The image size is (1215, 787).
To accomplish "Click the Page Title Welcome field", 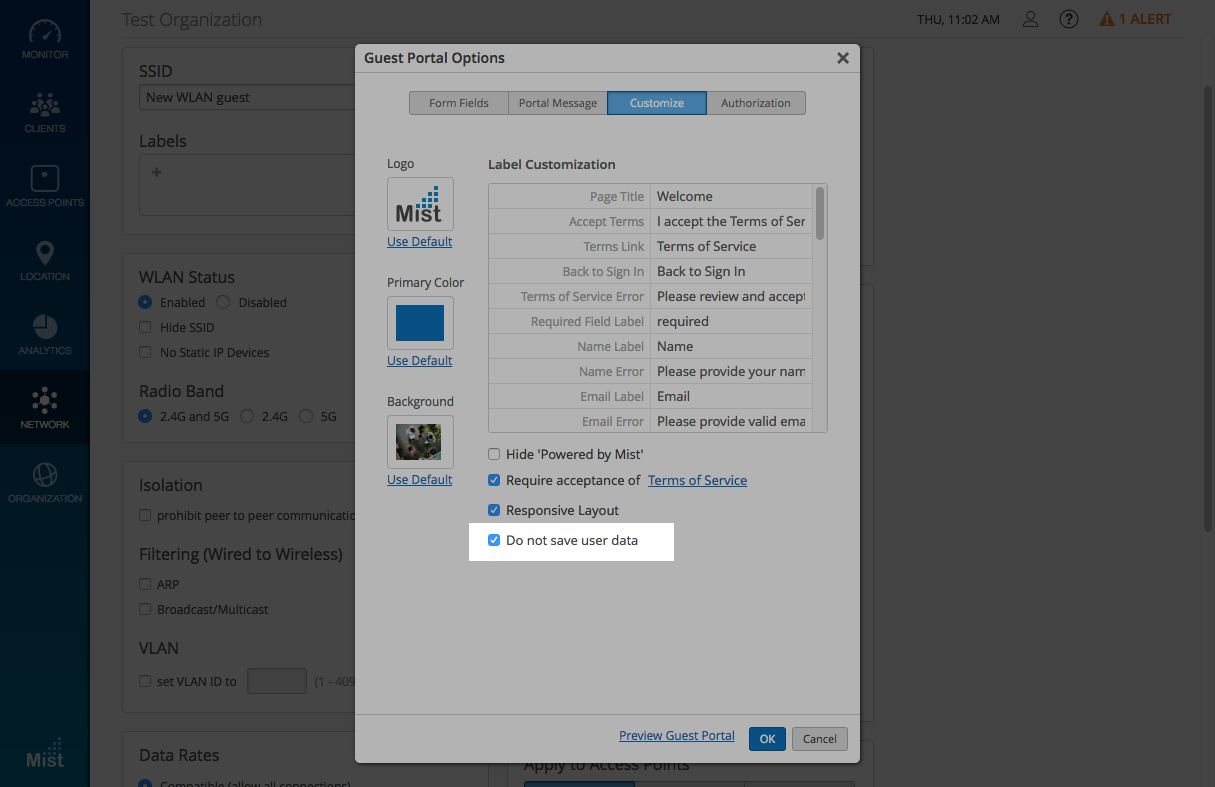I will click(x=730, y=197).
